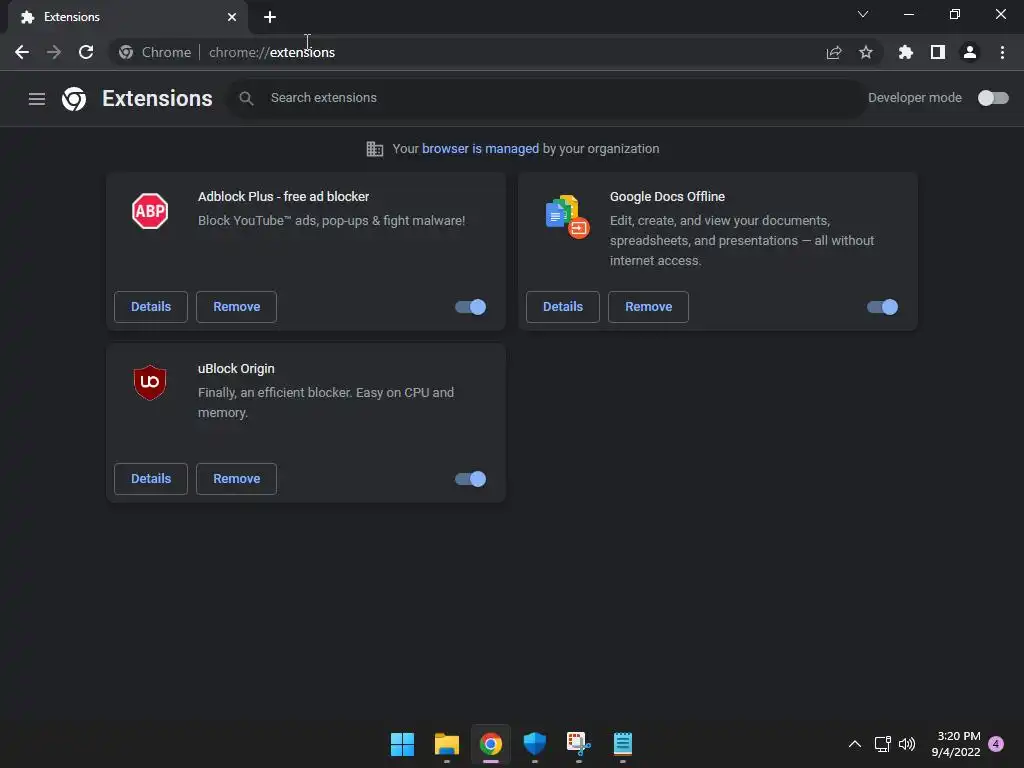This screenshot has width=1024, height=768.
Task: Turn off Google Docs Offline toggle
Action: pos(882,307)
